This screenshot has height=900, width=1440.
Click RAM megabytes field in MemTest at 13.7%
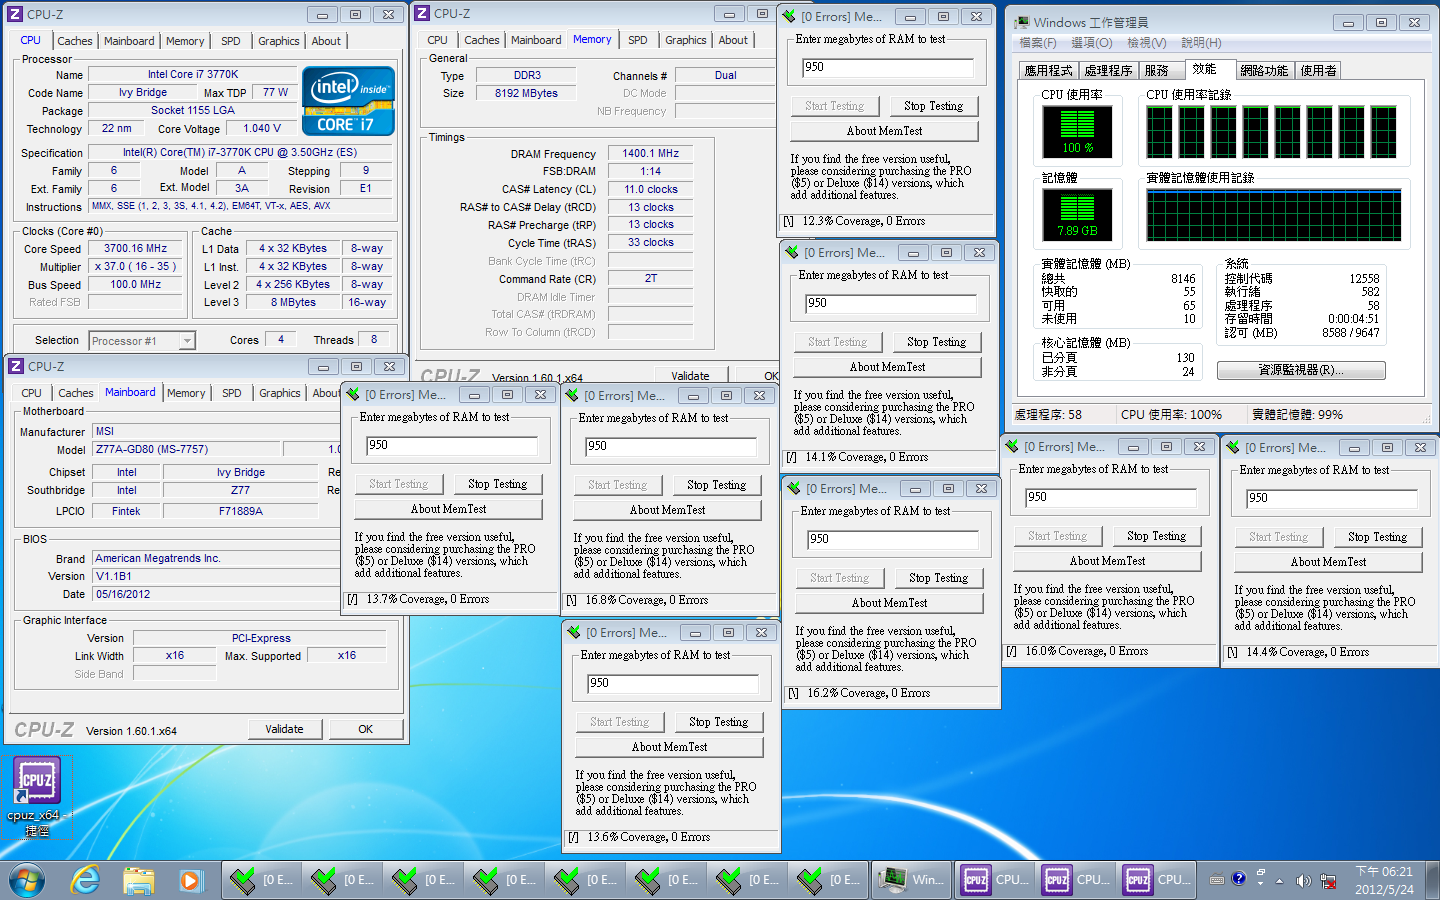point(452,445)
